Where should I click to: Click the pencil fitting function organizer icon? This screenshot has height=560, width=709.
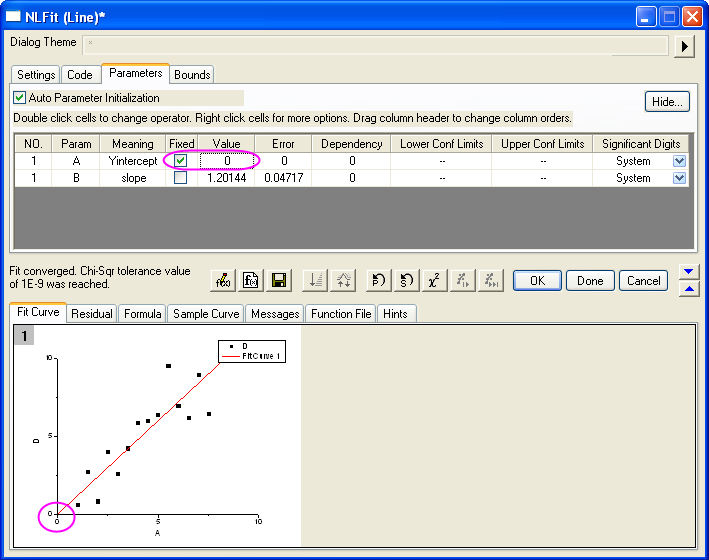225,281
